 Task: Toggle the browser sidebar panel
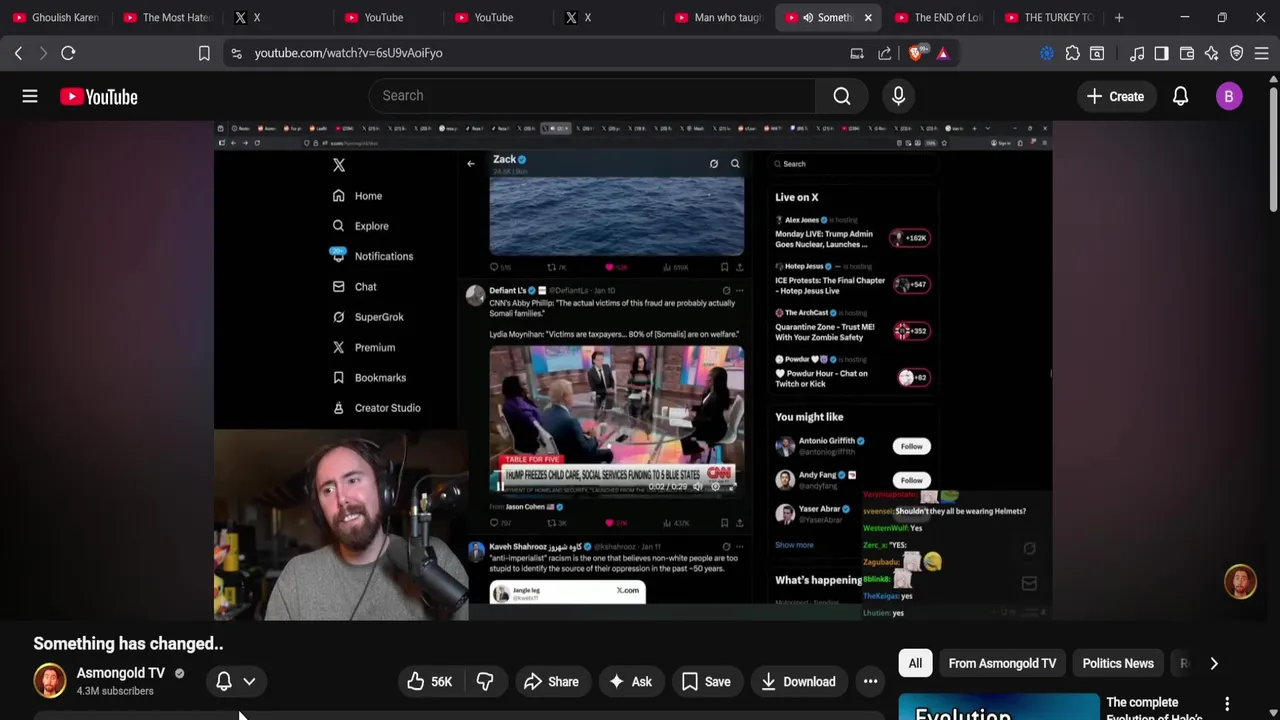point(1161,53)
